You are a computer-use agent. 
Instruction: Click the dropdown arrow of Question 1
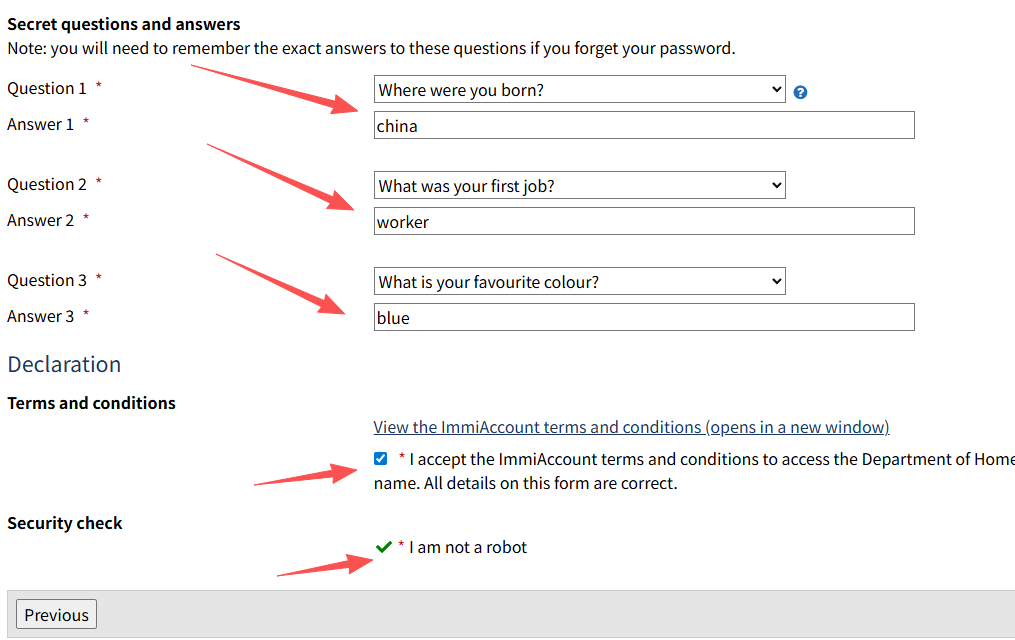pyautogui.click(x=776, y=89)
